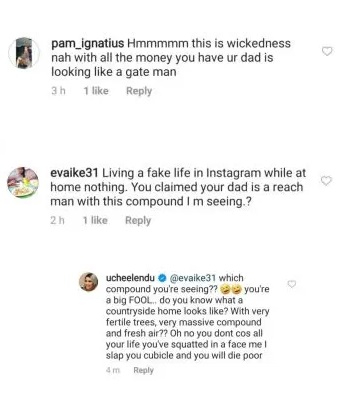364x403 pixels.
Task: Tap the 2 h timestamp under evaike31's comment
Action: 57,220
